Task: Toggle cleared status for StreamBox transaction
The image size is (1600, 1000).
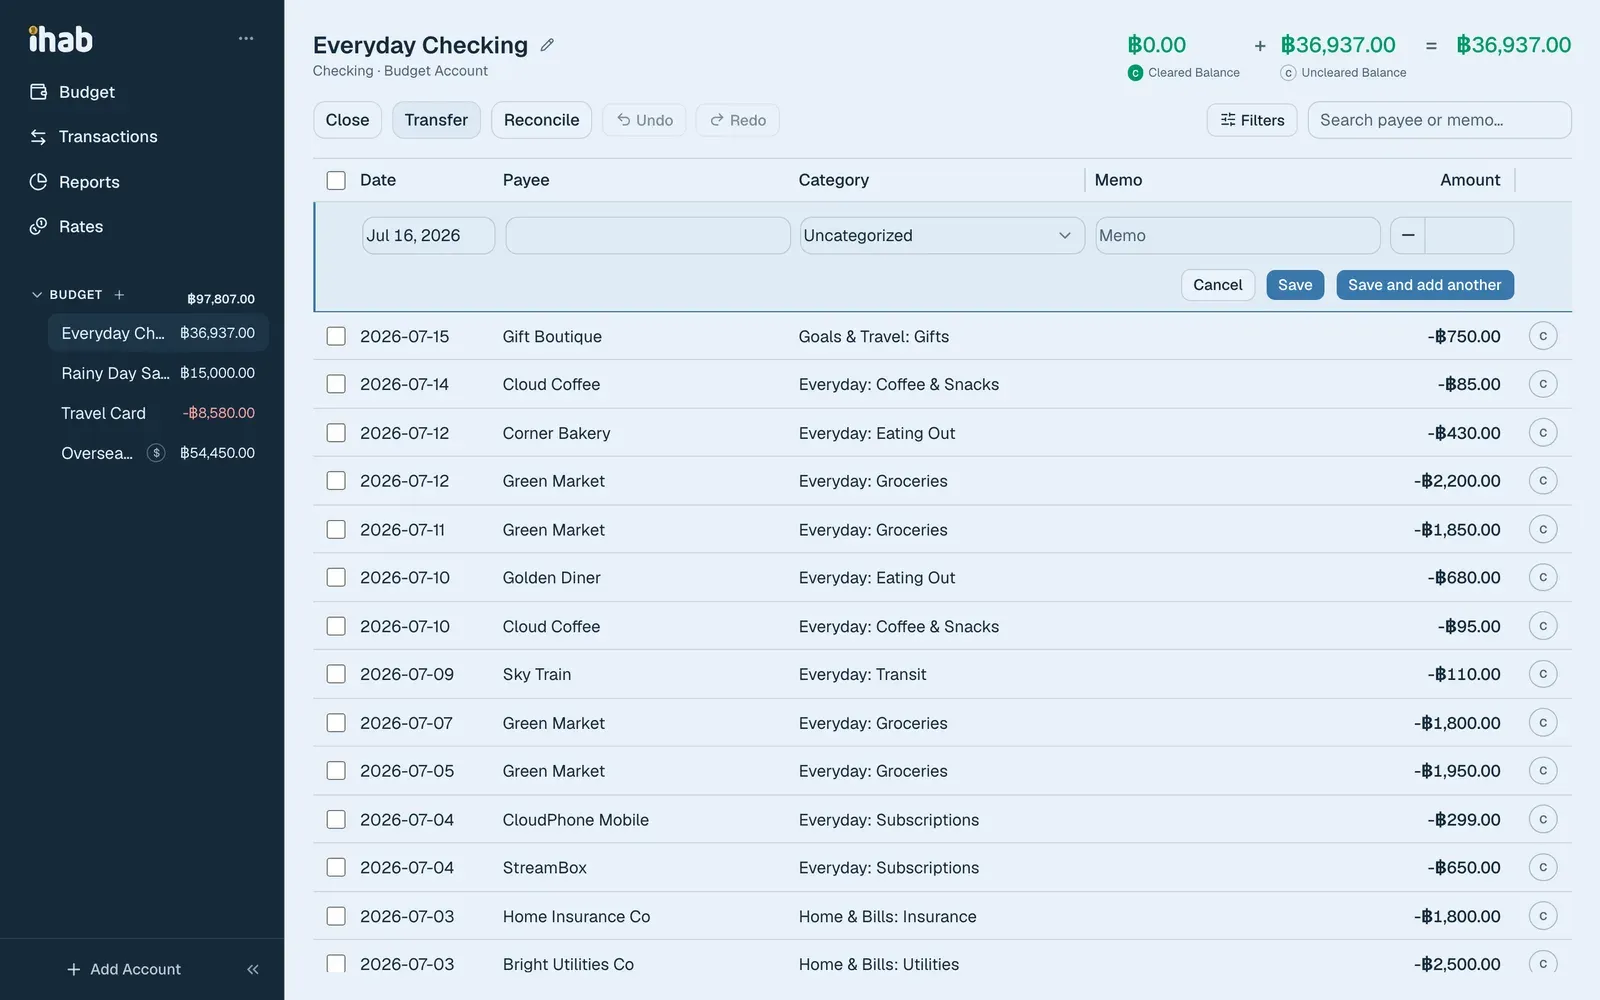Action: (1543, 867)
